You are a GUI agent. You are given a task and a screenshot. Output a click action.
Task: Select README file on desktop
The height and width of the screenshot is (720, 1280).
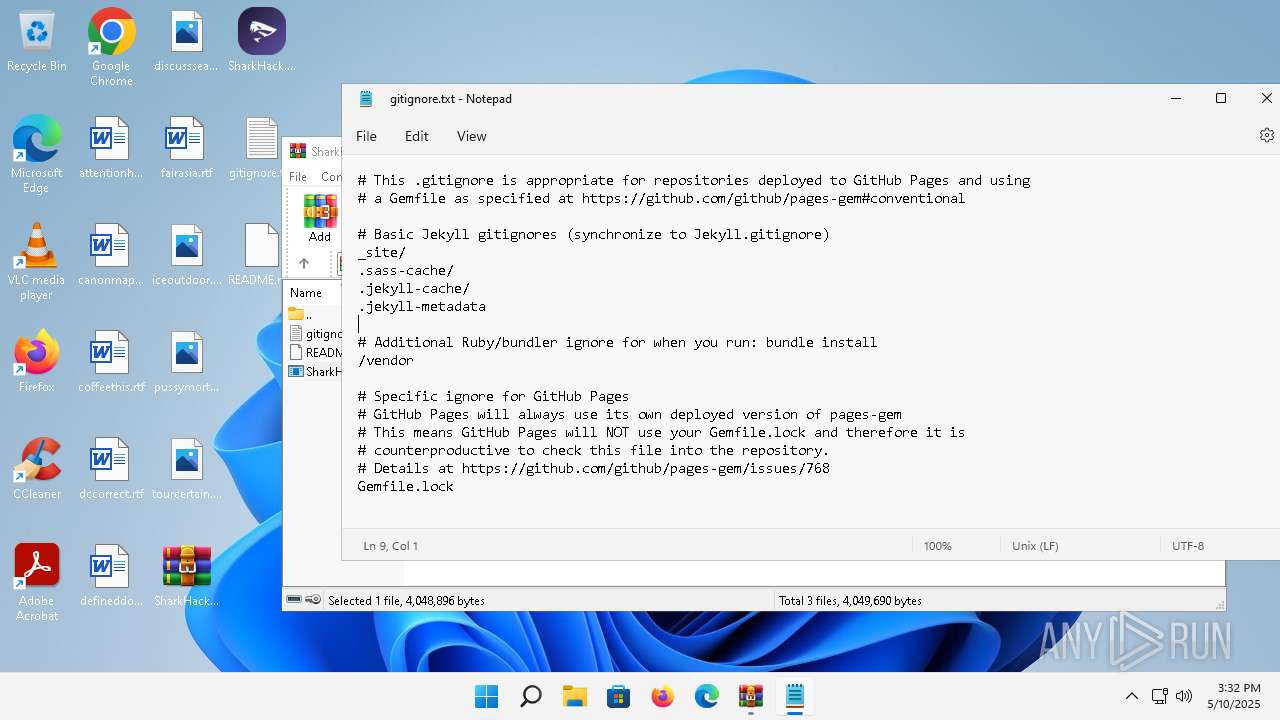pos(256,257)
